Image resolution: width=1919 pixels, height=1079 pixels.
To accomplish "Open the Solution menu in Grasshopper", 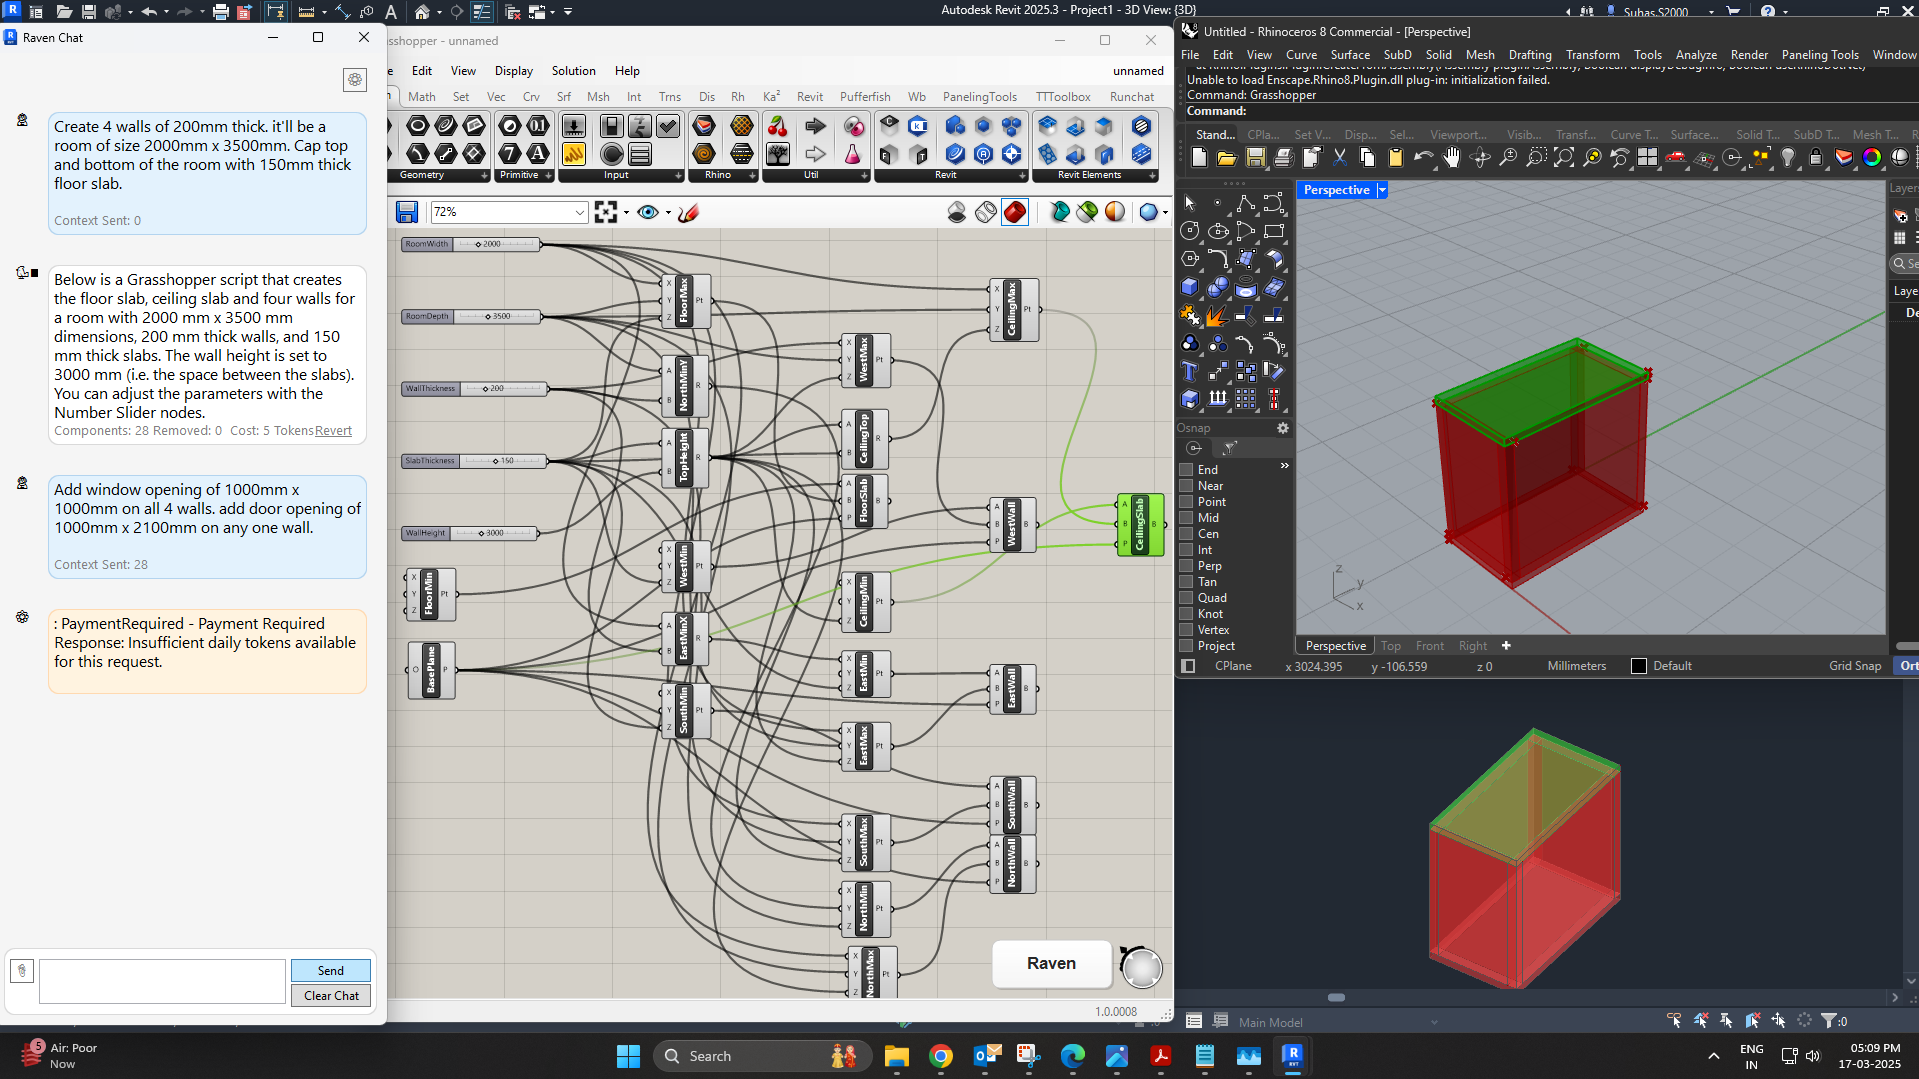I will pyautogui.click(x=573, y=71).
